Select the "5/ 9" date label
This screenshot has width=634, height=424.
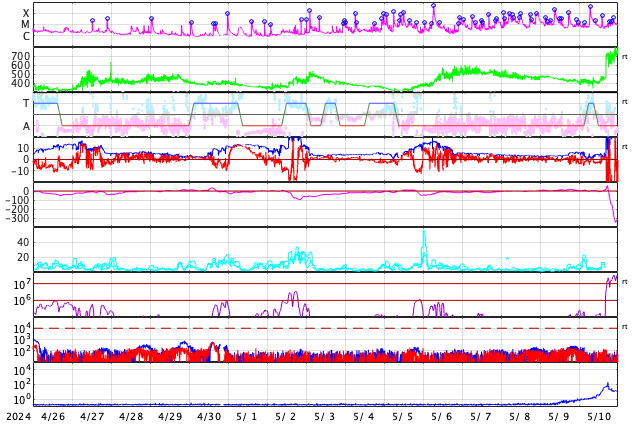pyautogui.click(x=559, y=417)
